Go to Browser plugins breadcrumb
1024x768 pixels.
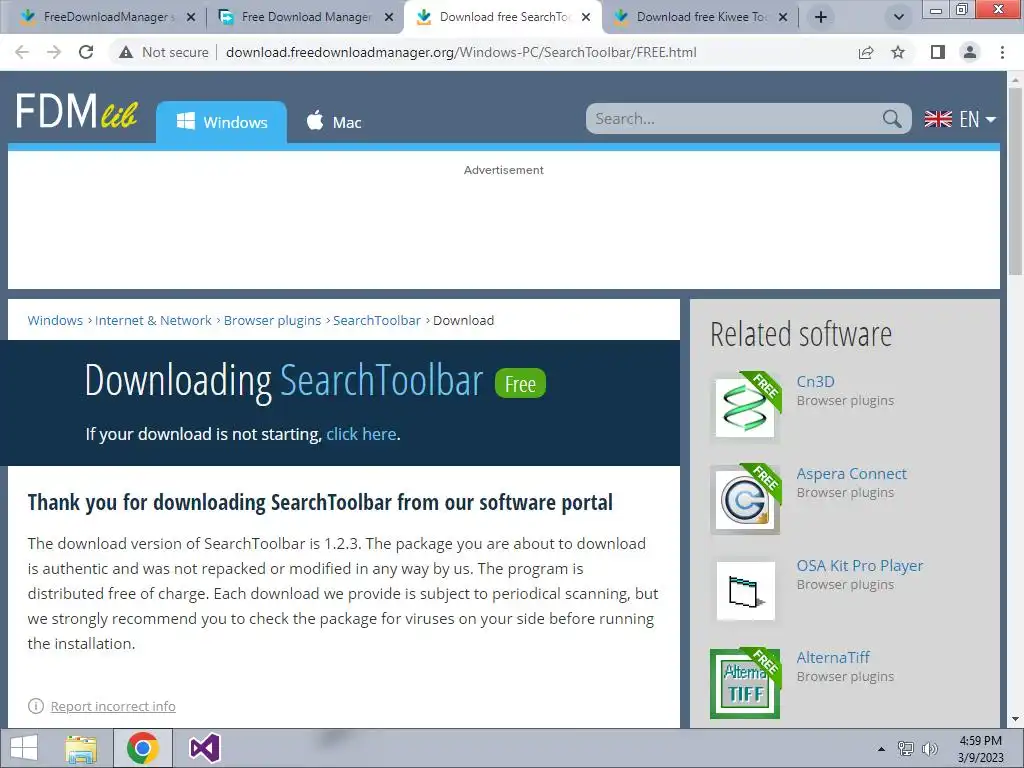[272, 320]
